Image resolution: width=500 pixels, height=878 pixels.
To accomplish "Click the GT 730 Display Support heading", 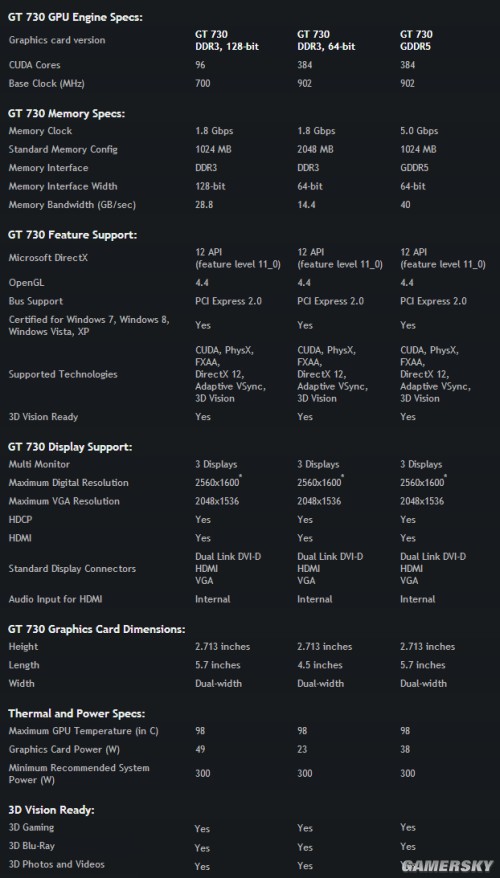I will [70, 447].
